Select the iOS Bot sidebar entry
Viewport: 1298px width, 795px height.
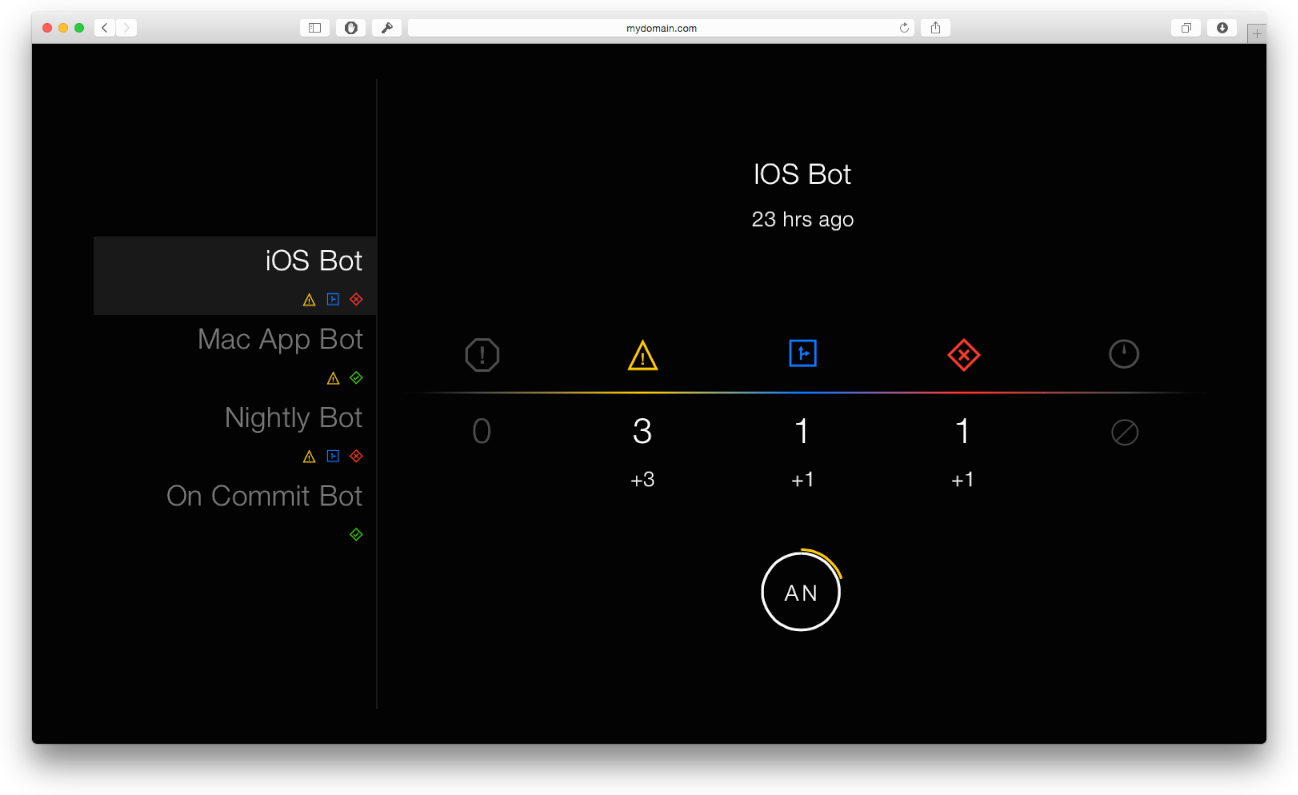point(313,262)
